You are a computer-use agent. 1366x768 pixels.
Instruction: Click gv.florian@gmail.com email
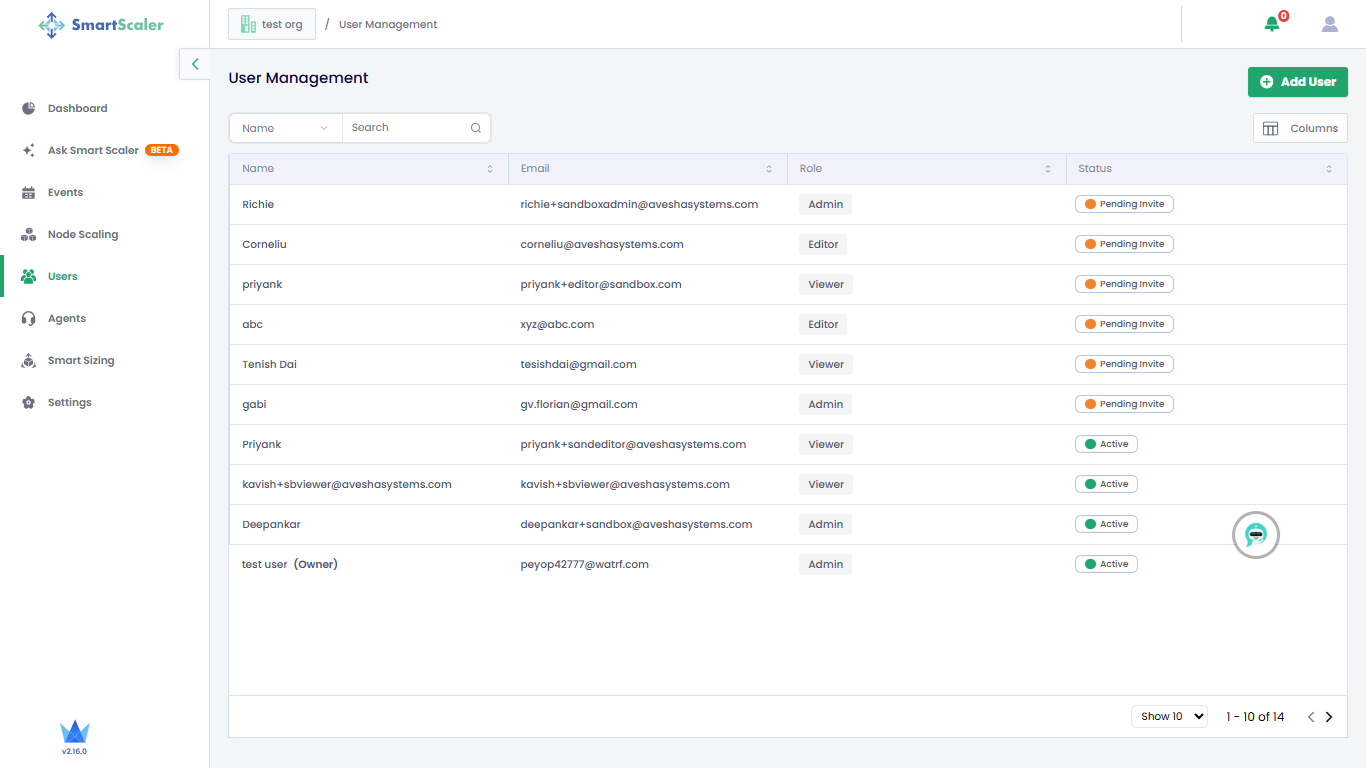point(579,404)
